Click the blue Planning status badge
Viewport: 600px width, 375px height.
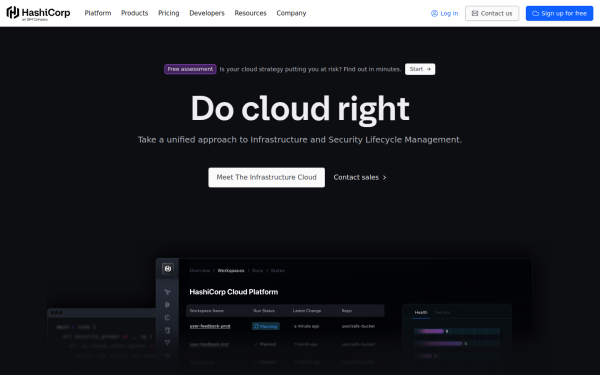(266, 326)
